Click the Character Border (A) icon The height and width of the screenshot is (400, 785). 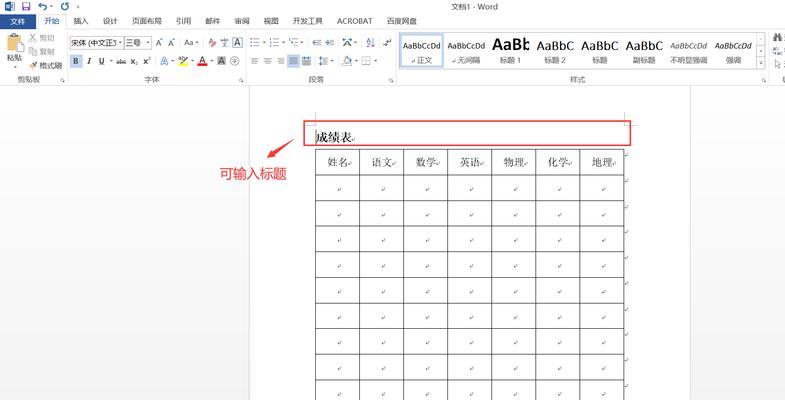point(237,43)
